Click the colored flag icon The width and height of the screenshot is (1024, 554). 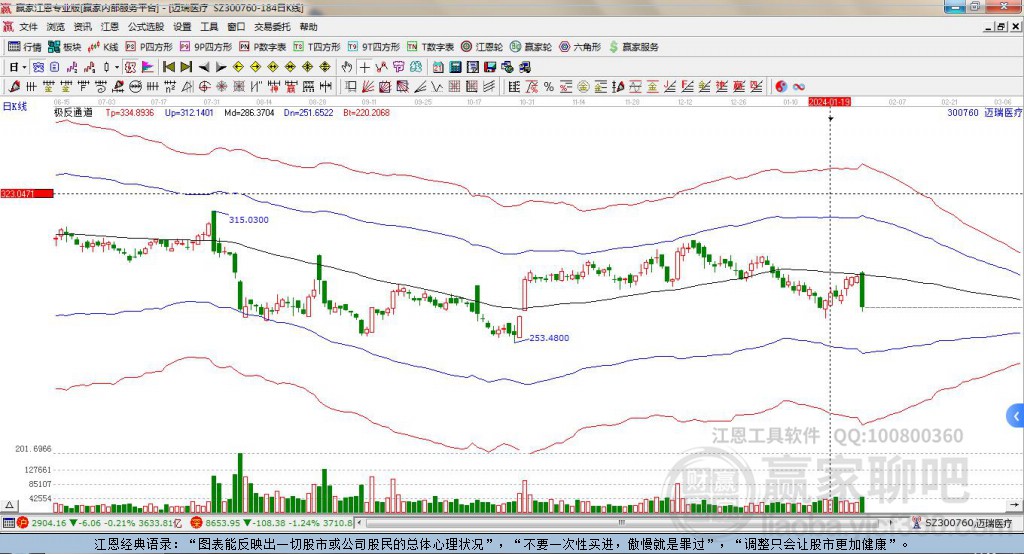pyautogui.click(x=148, y=67)
